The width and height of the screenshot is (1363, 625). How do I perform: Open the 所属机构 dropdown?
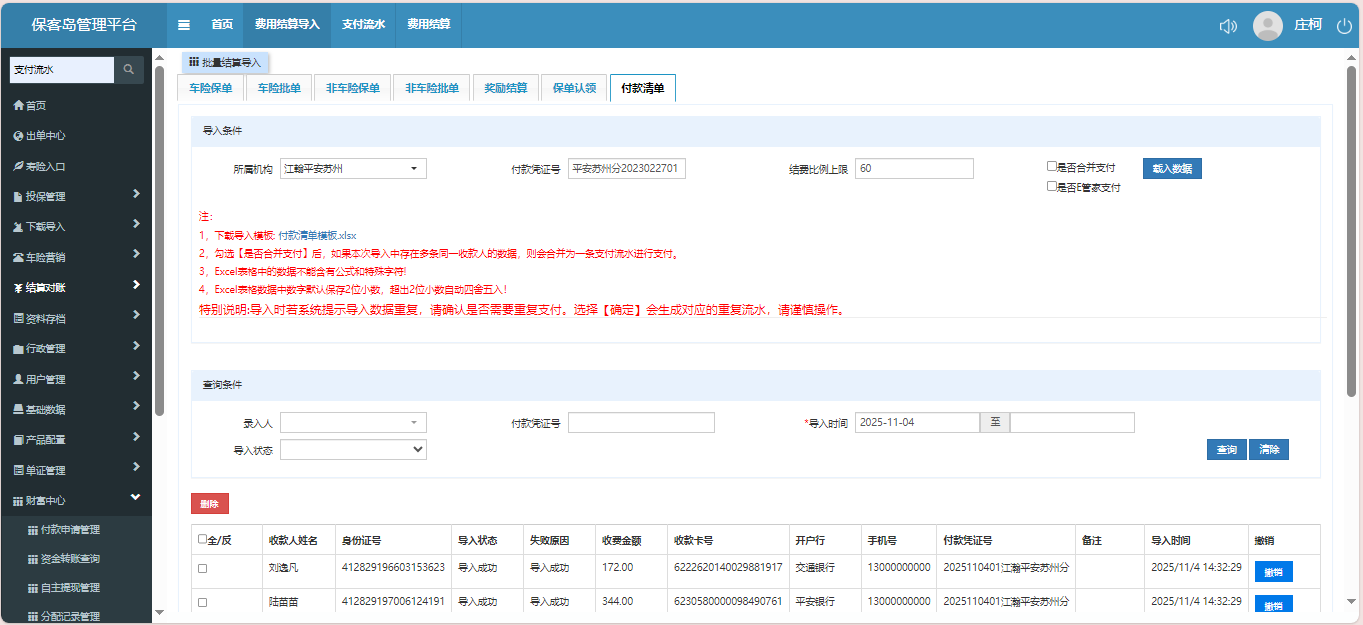[x=353, y=169]
